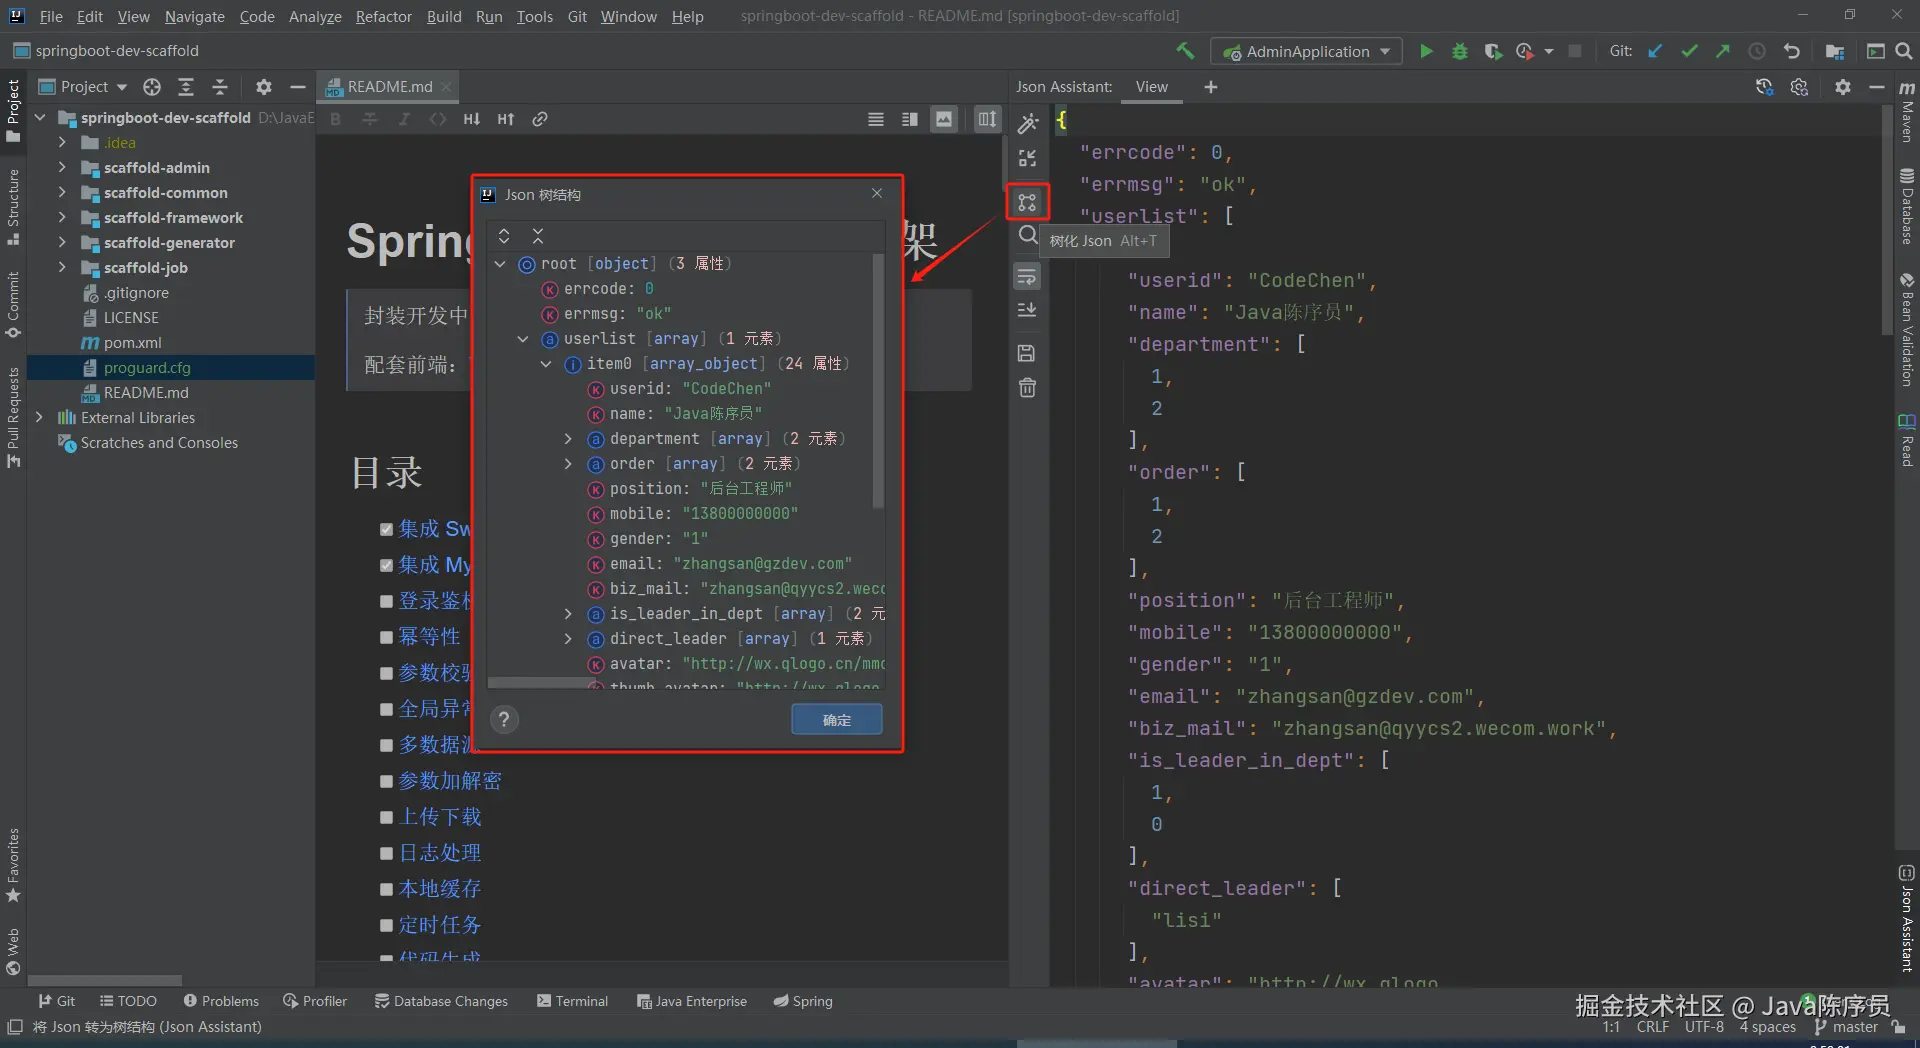Image resolution: width=1920 pixels, height=1048 pixels.
Task: Click the 确定 button in dialog
Action: pyautogui.click(x=836, y=720)
